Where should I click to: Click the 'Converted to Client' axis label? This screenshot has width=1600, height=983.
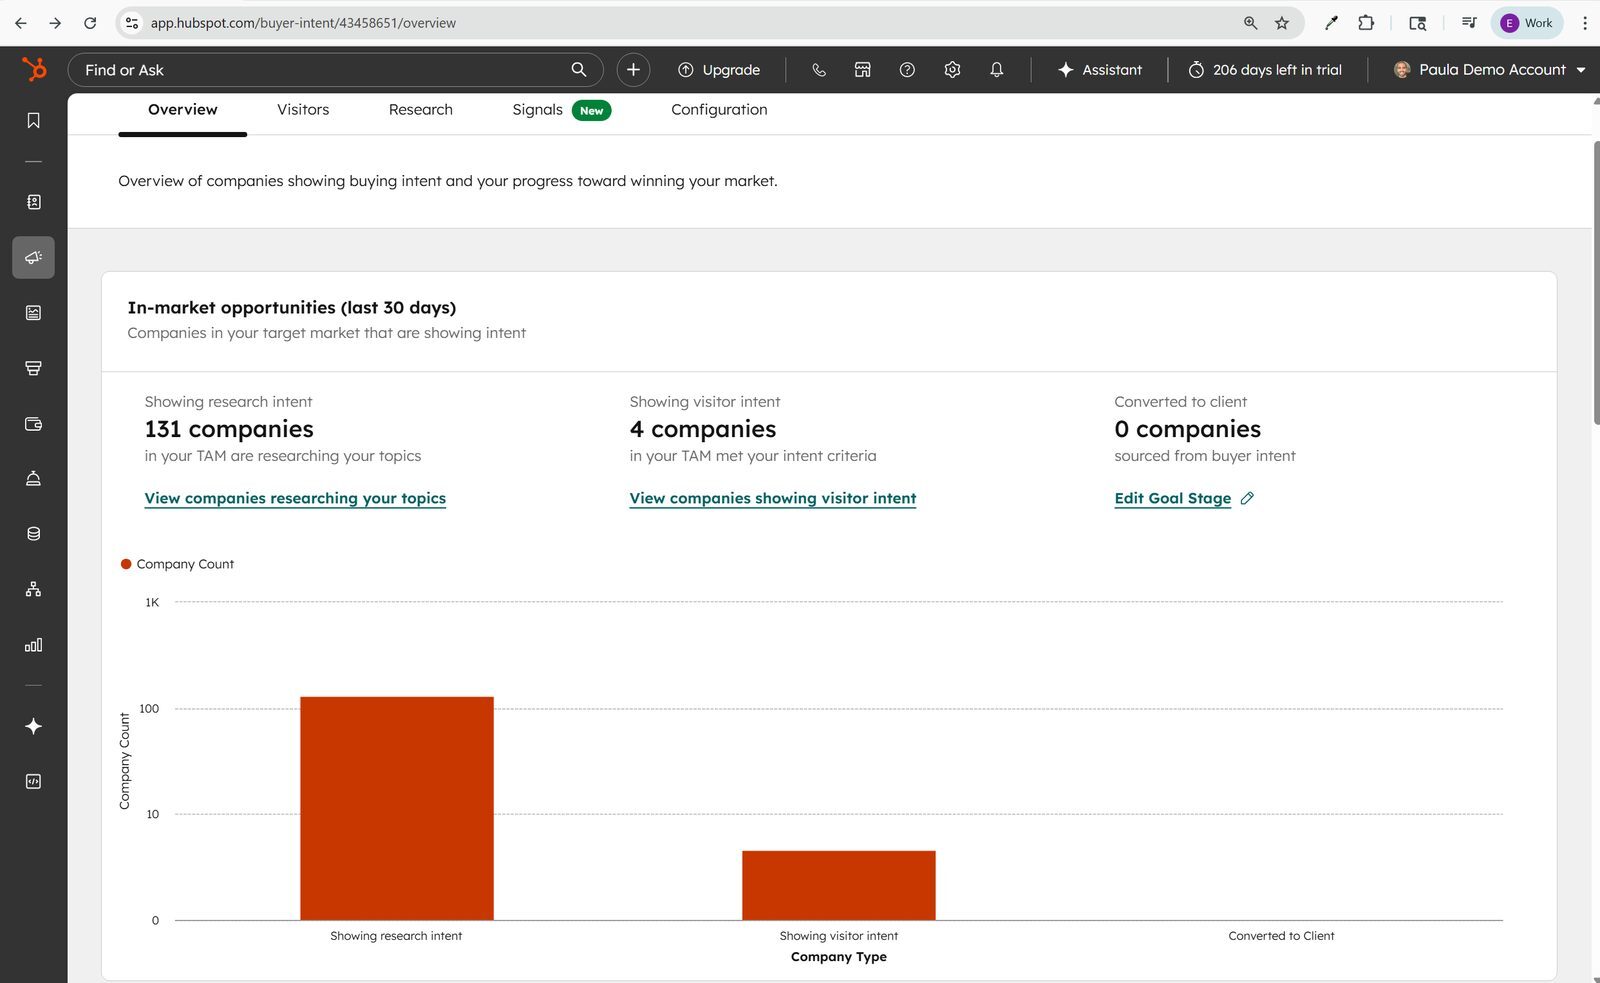tap(1281, 936)
